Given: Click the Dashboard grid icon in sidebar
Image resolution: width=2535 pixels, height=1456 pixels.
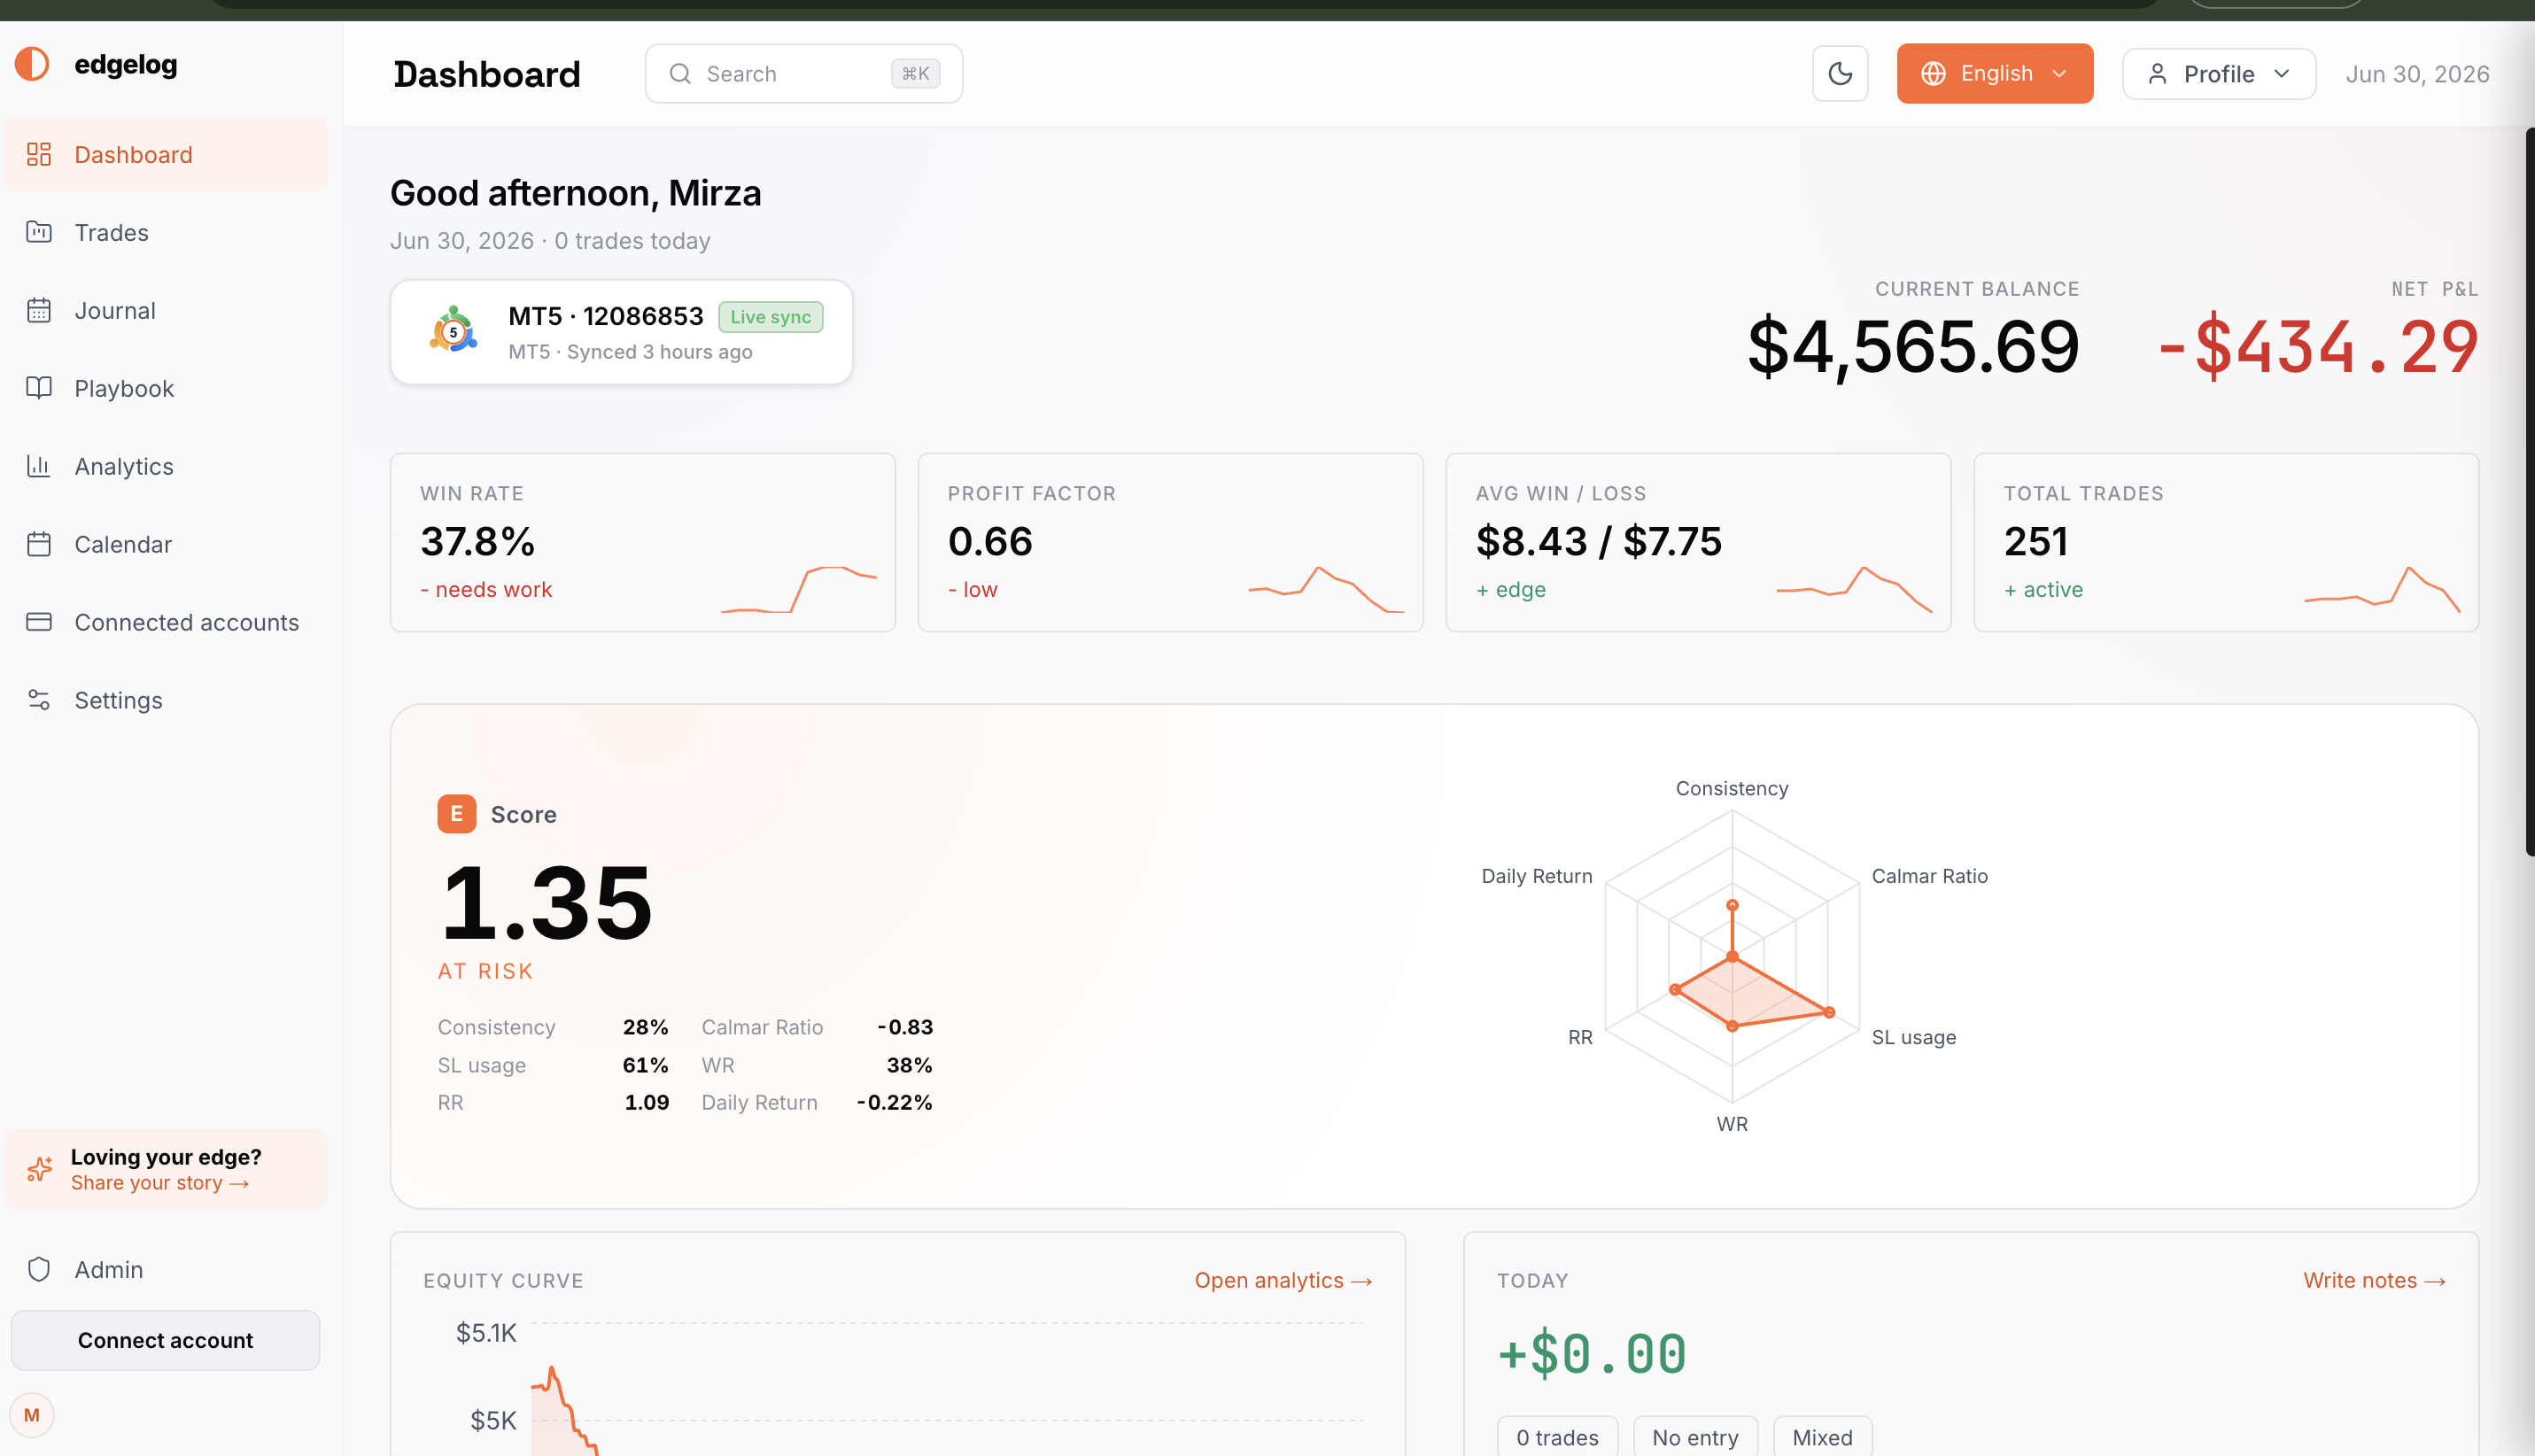Looking at the screenshot, I should click(39, 154).
